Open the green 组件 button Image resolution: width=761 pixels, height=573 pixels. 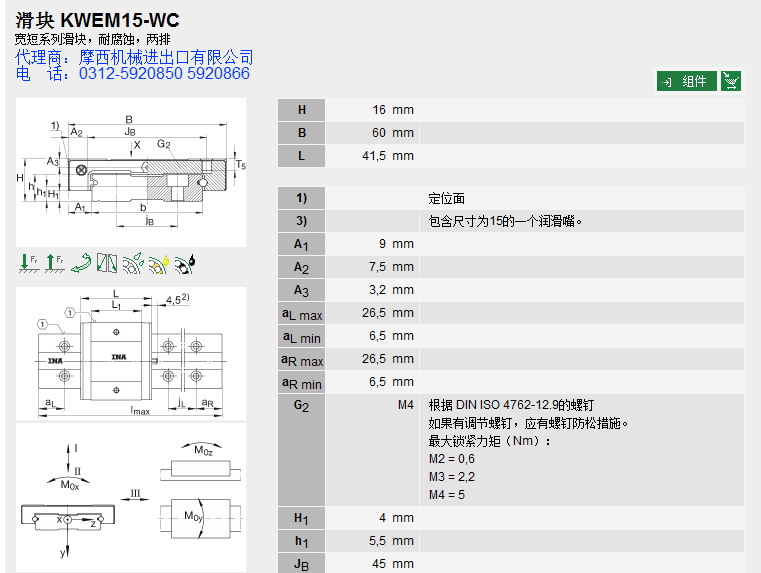687,81
